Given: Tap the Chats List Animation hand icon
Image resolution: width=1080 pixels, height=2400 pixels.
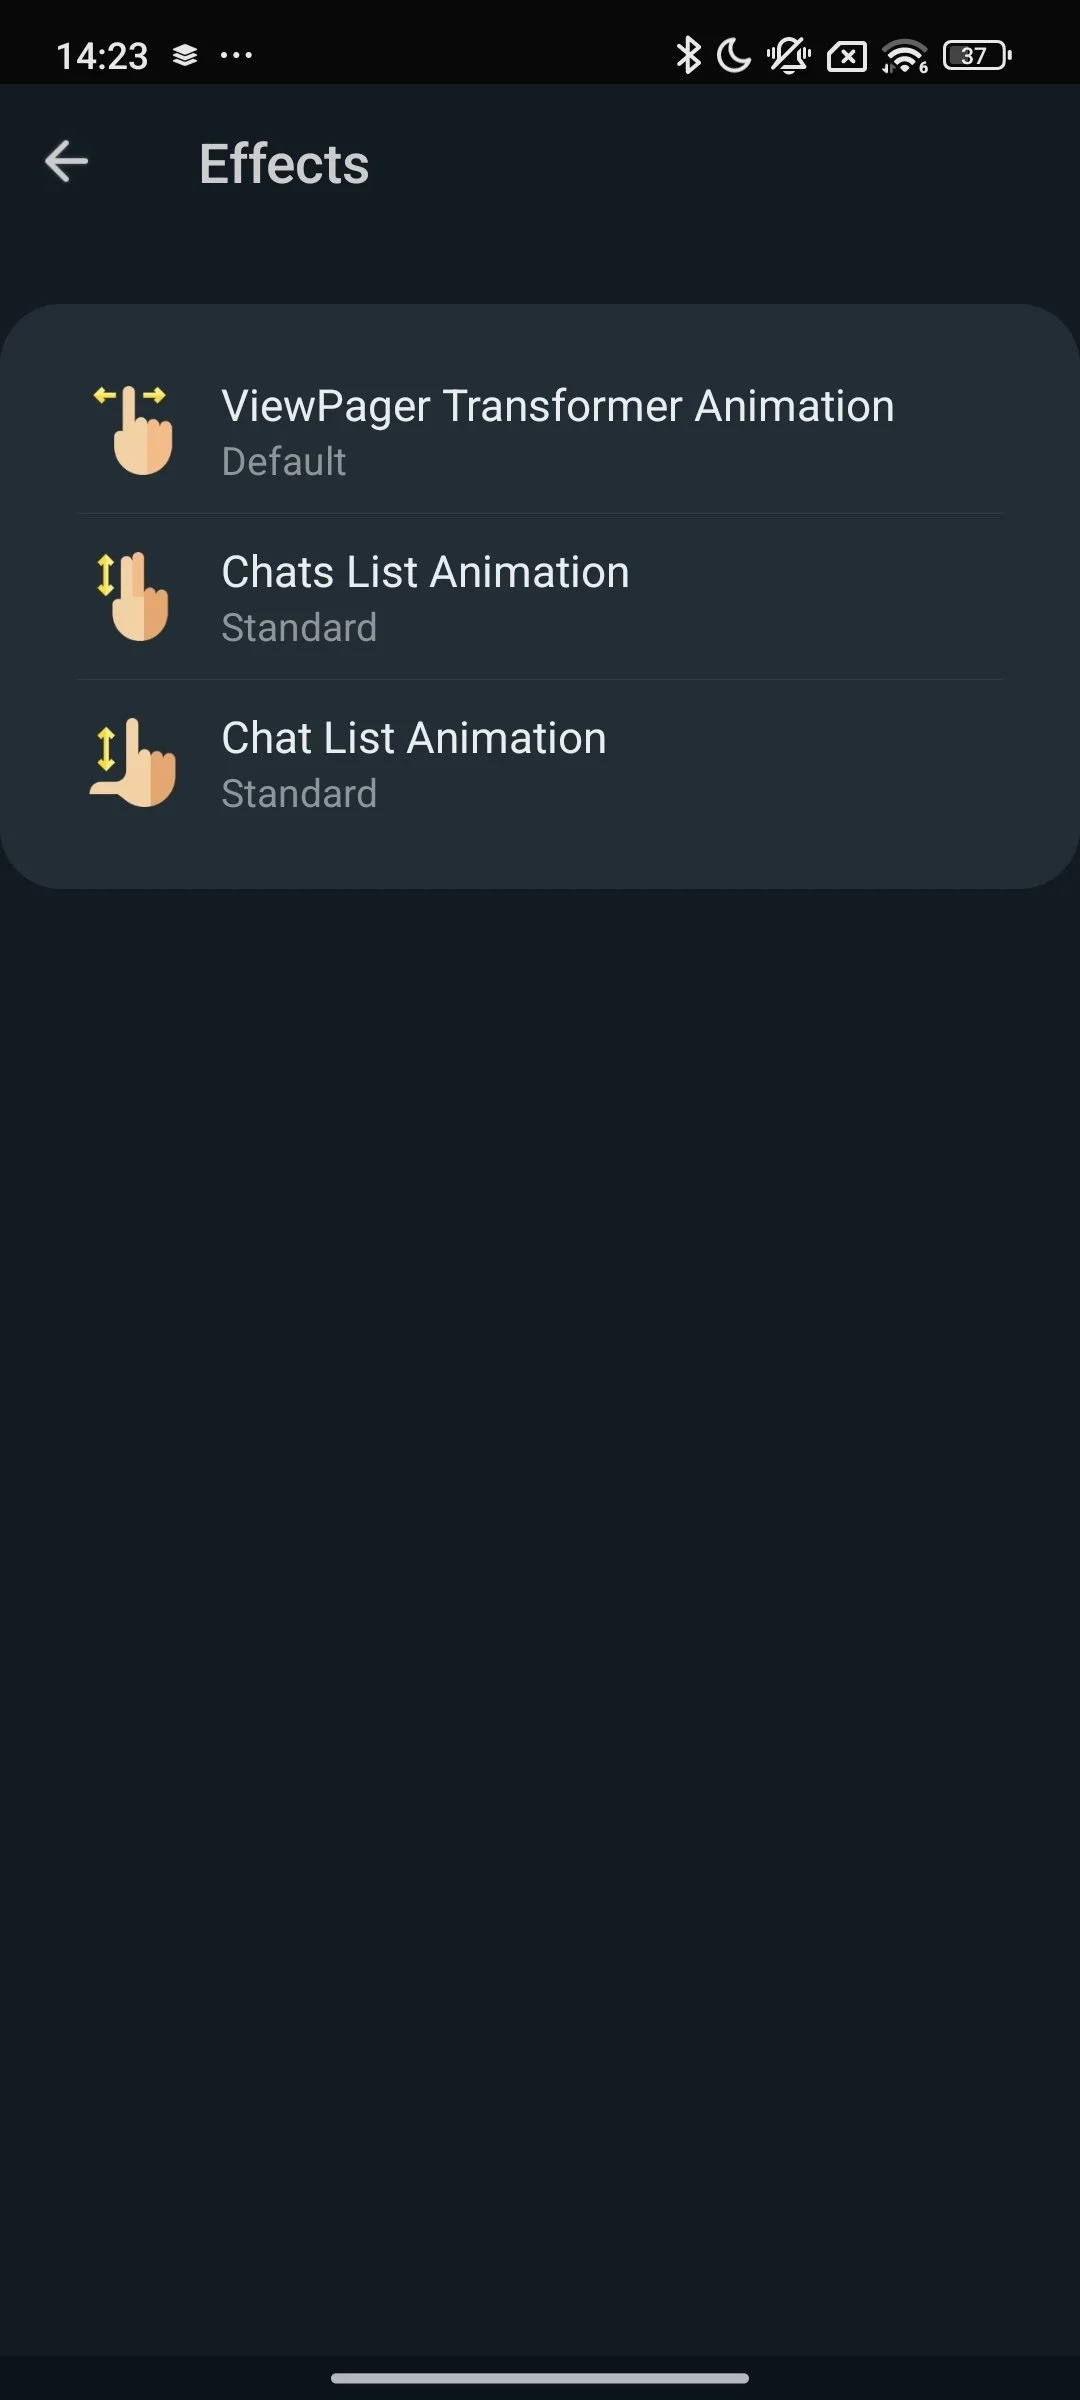Looking at the screenshot, I should tap(134, 596).
